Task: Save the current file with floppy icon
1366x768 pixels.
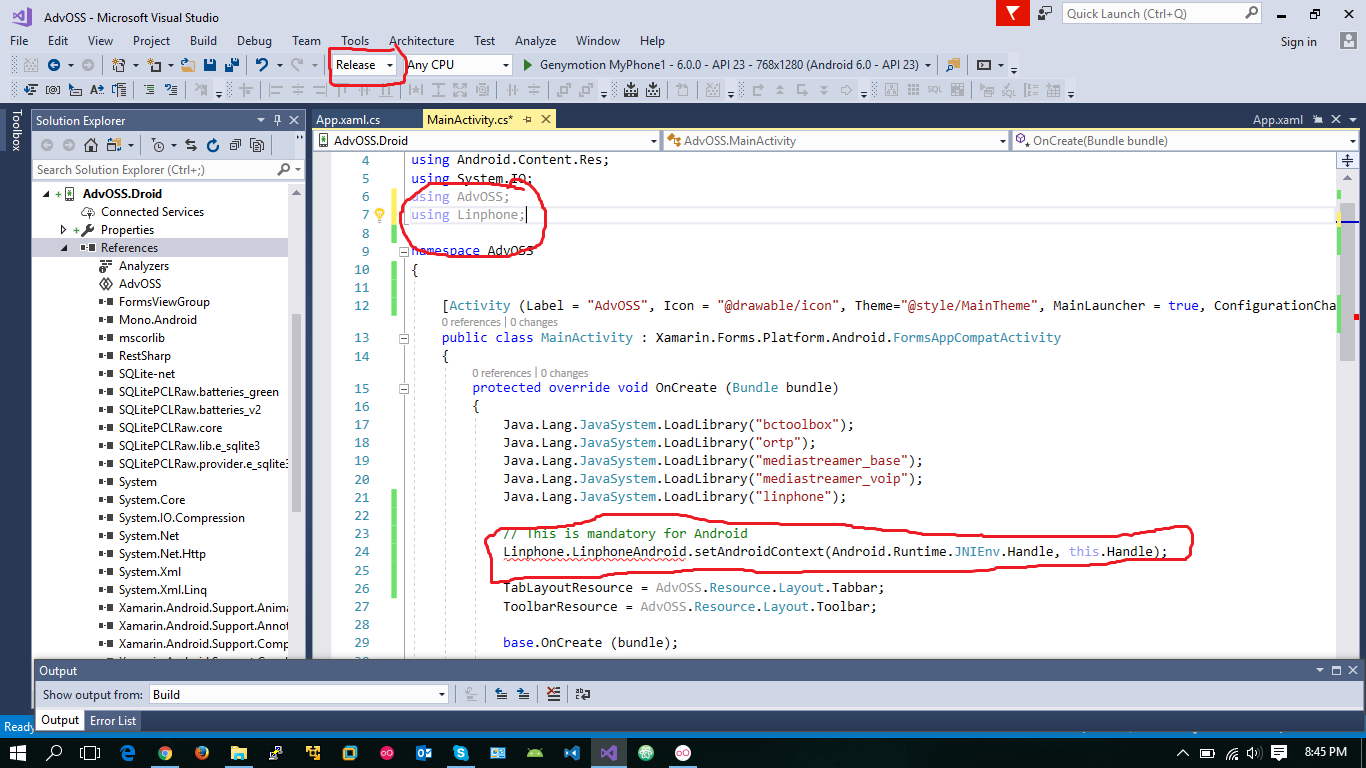Action: (210, 65)
